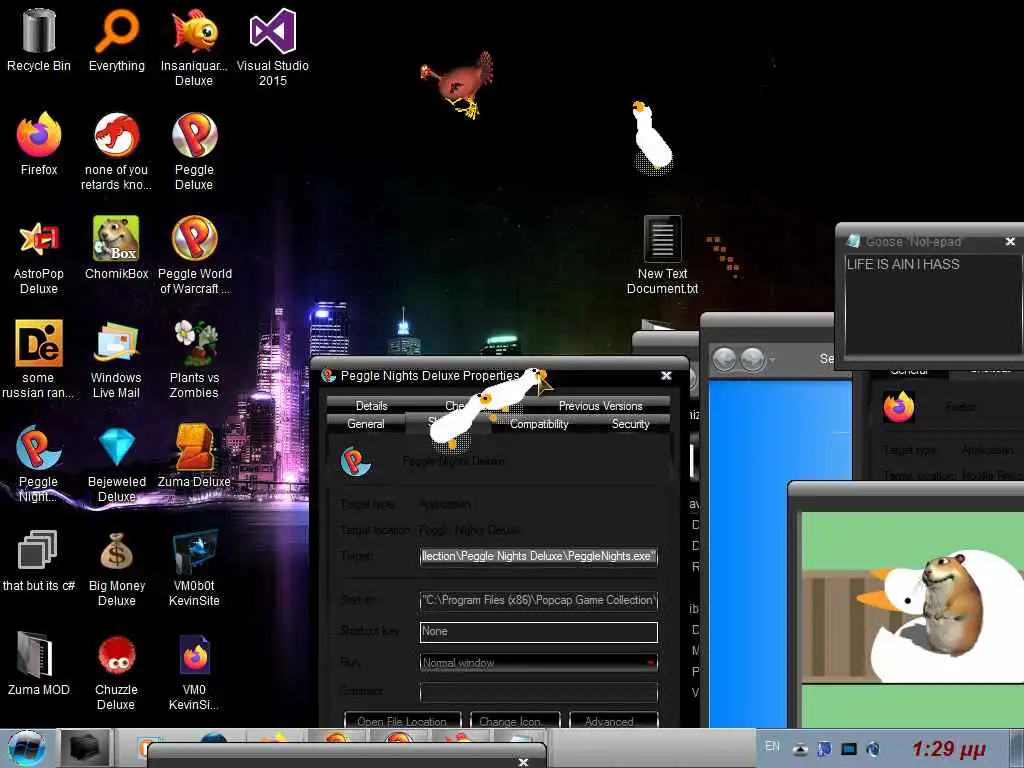The height and width of the screenshot is (768, 1024).
Task: Click the Advanced button in Properties
Action: pos(613,721)
